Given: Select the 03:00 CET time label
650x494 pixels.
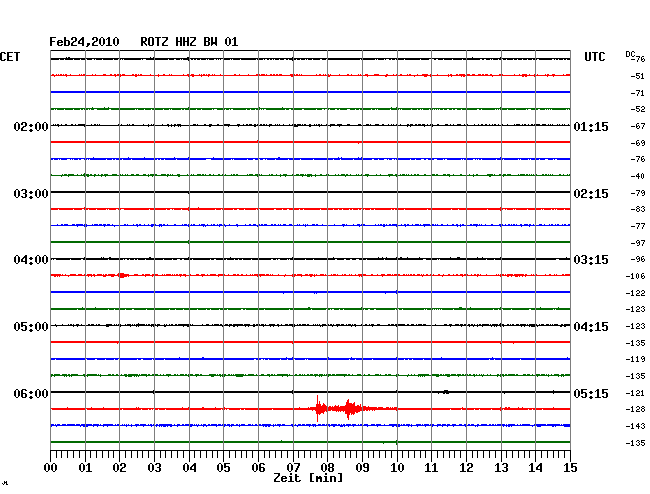Looking at the screenshot, I should click(x=31, y=194).
